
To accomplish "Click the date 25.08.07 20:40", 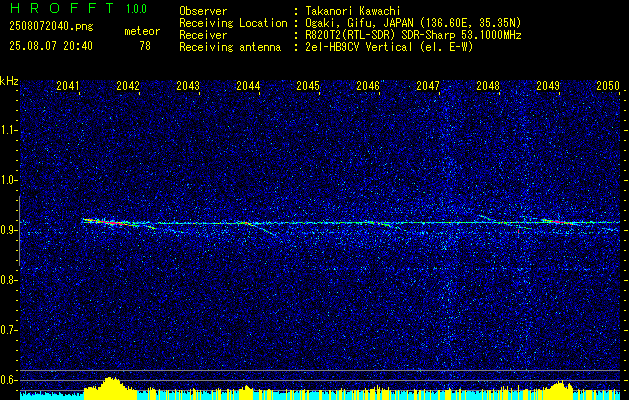I will pyautogui.click(x=51, y=46).
